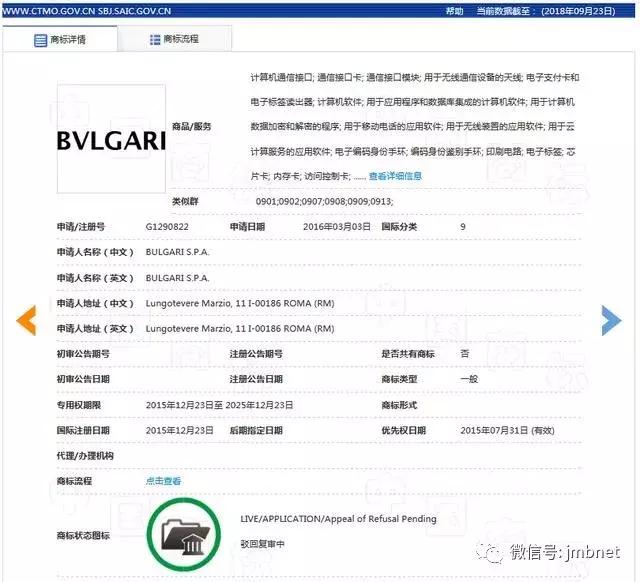Switch to the 商标流程 tab
640x582 pixels.
coord(175,39)
